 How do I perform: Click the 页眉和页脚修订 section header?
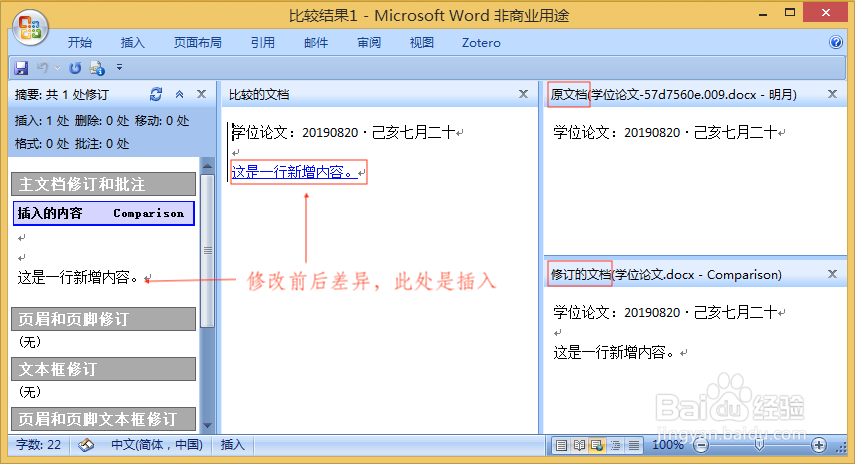point(104,319)
